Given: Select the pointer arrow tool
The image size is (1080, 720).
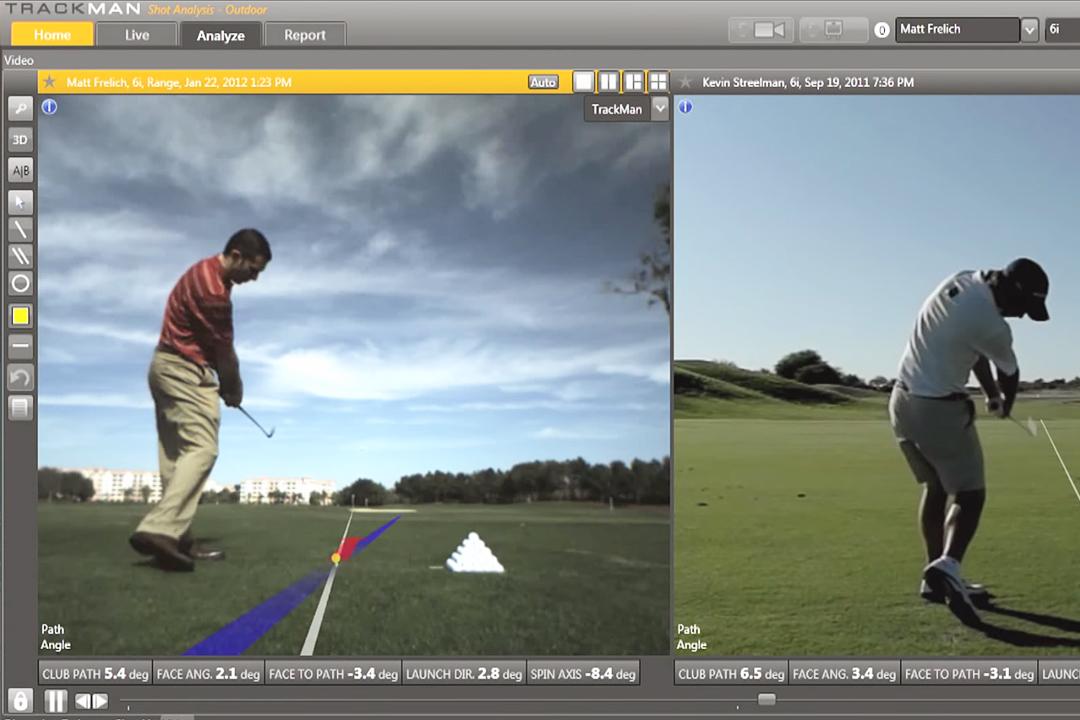Looking at the screenshot, I should pyautogui.click(x=21, y=202).
